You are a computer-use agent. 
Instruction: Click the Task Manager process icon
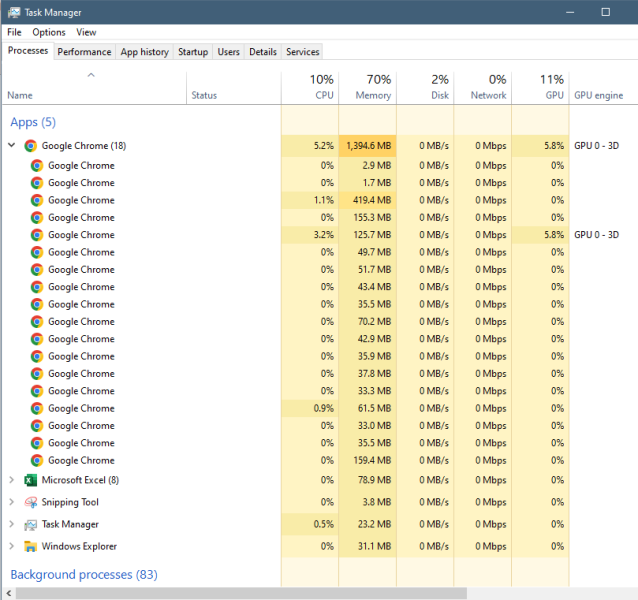(31, 524)
